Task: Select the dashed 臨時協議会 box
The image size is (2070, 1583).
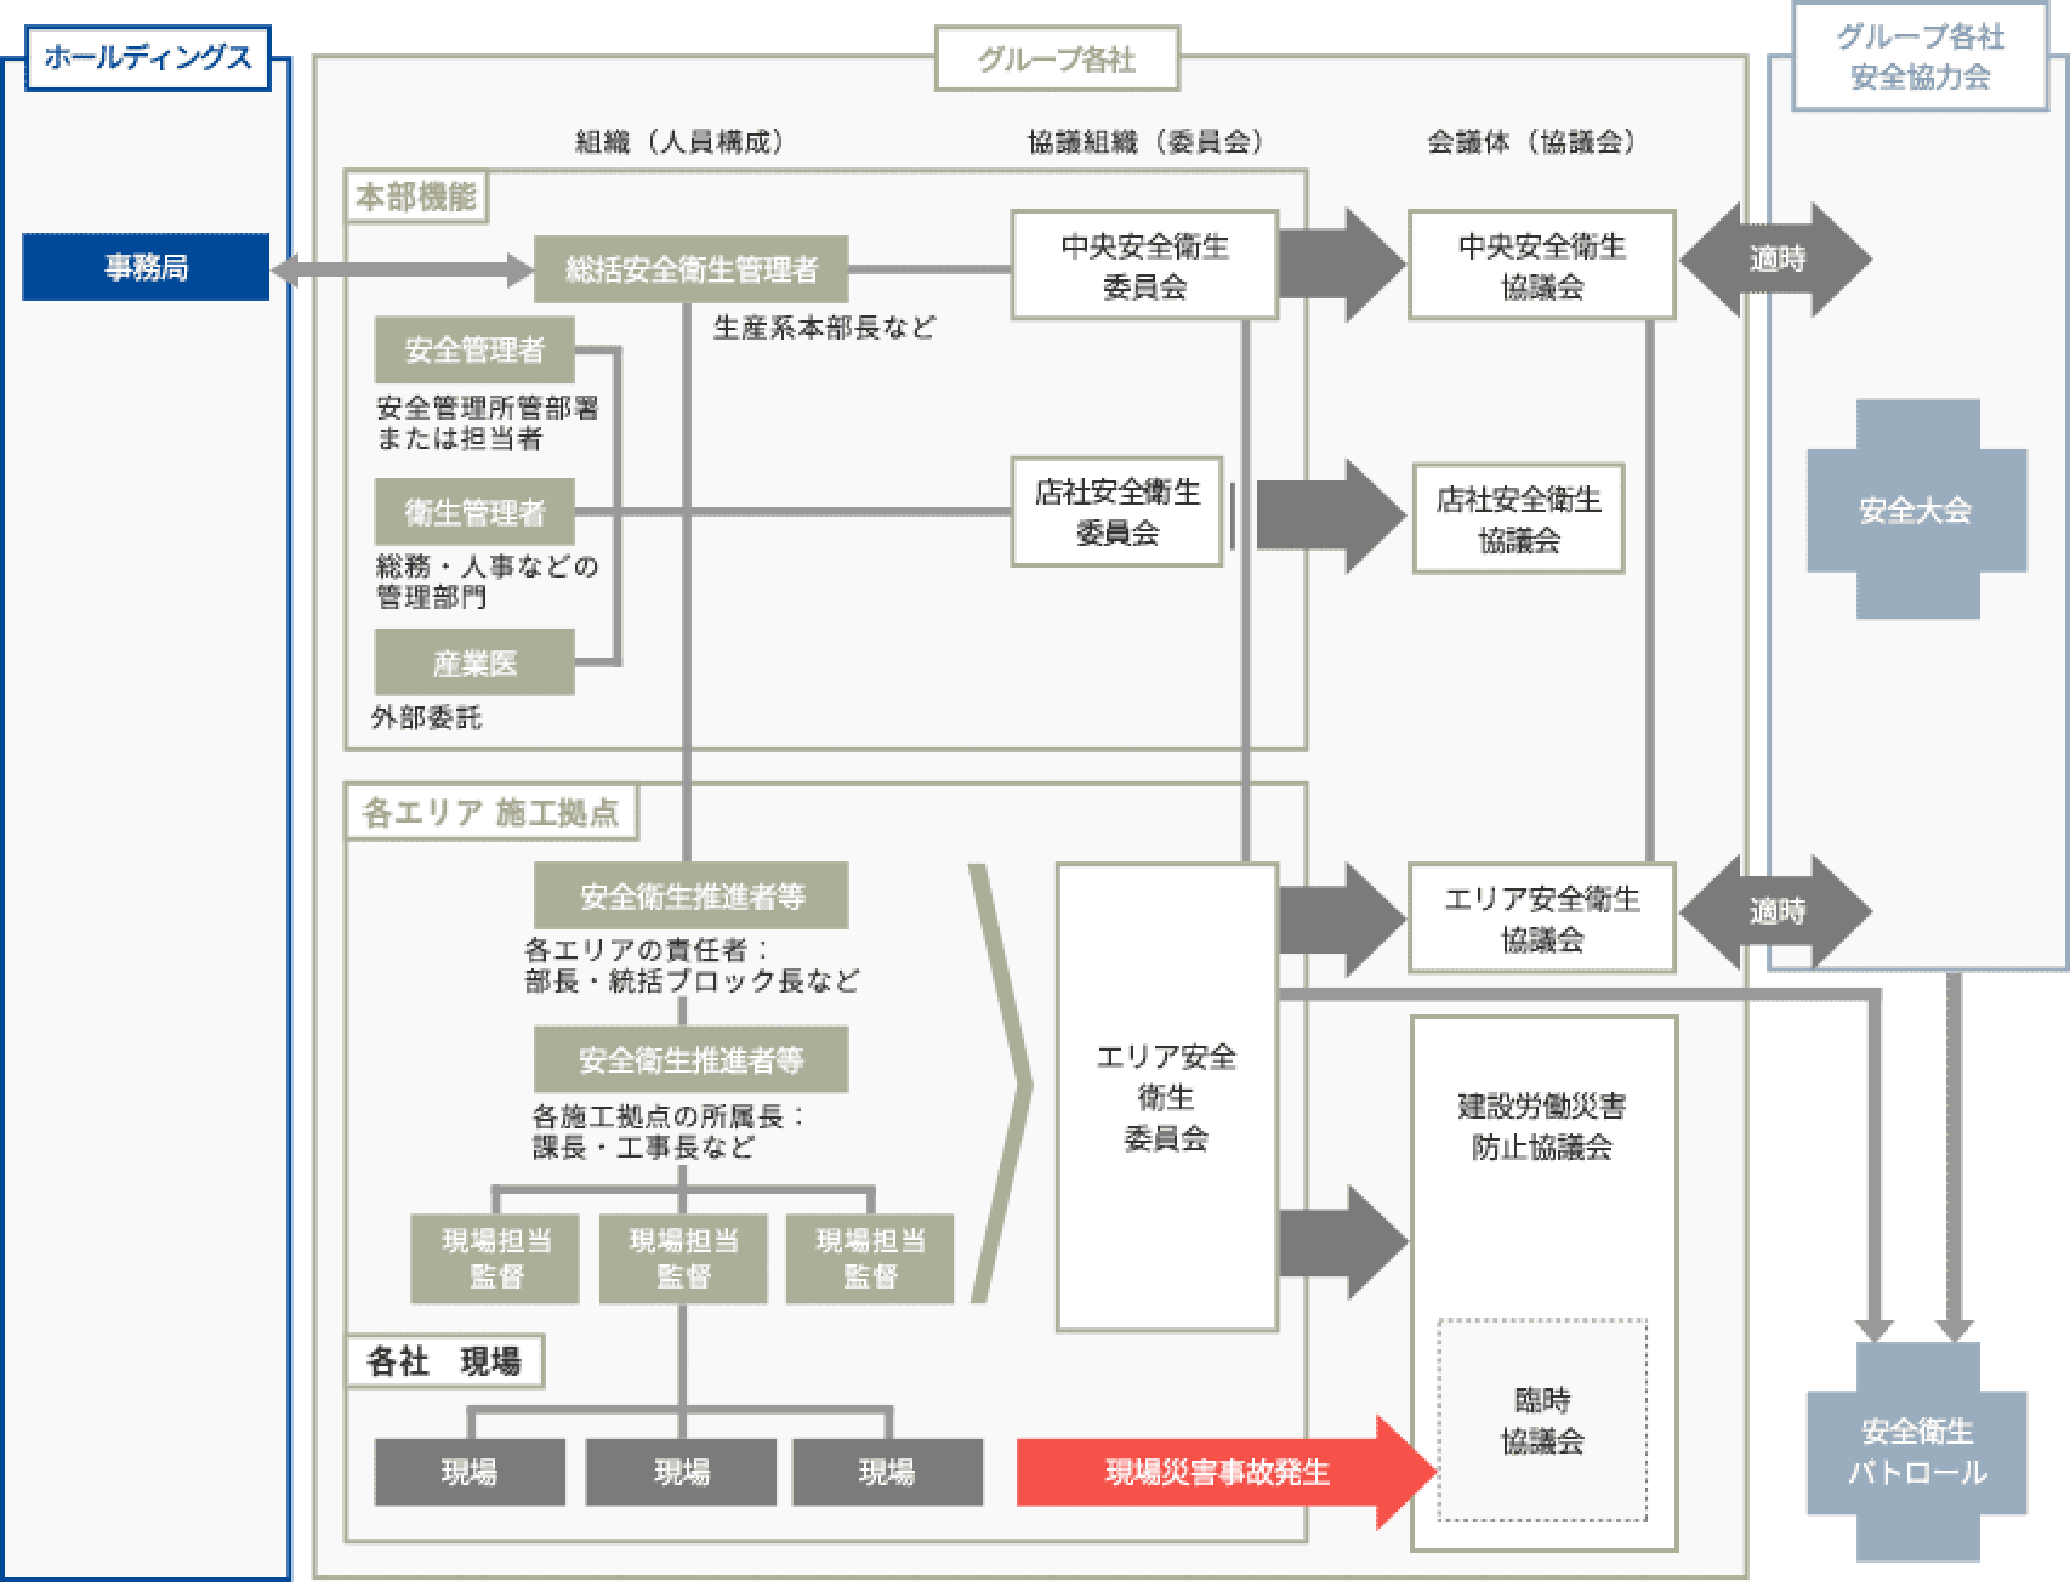Action: point(1542,1420)
